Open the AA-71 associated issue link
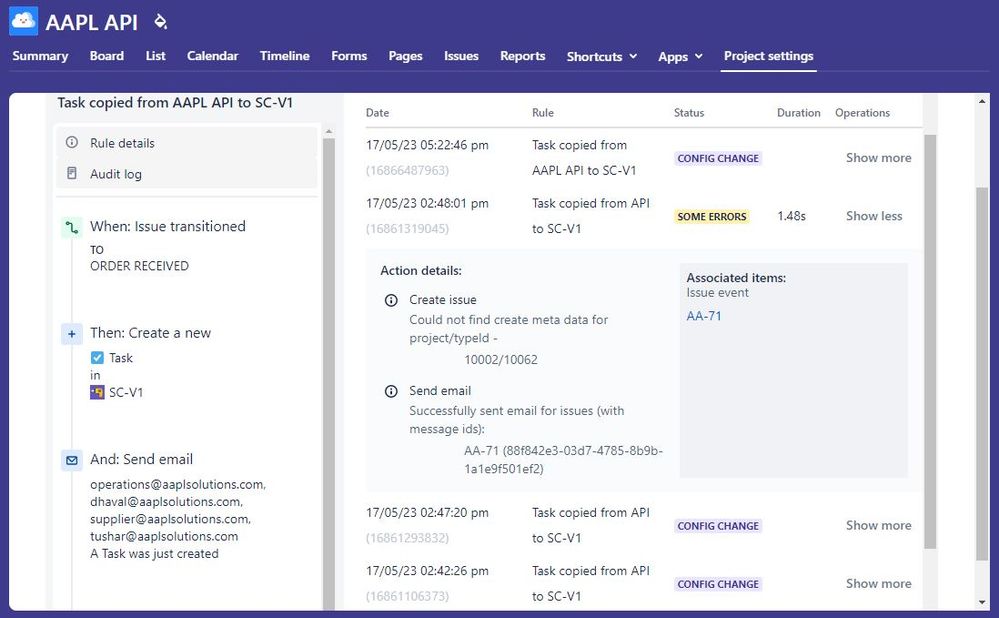Viewport: 999px width, 618px height. click(704, 316)
